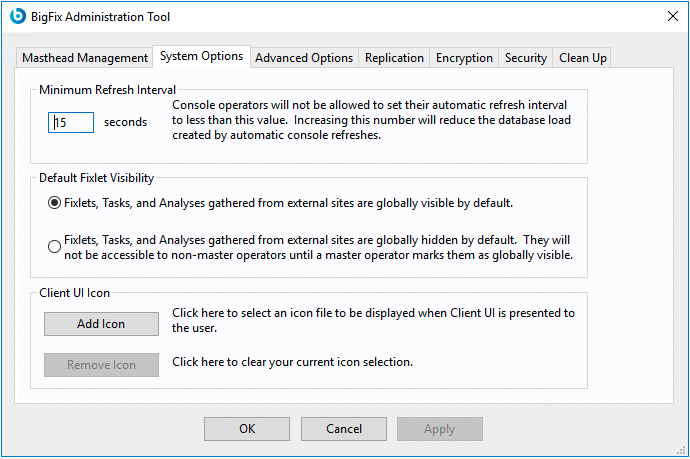Open the Encryption tab
The width and height of the screenshot is (690, 459).
coord(464,58)
